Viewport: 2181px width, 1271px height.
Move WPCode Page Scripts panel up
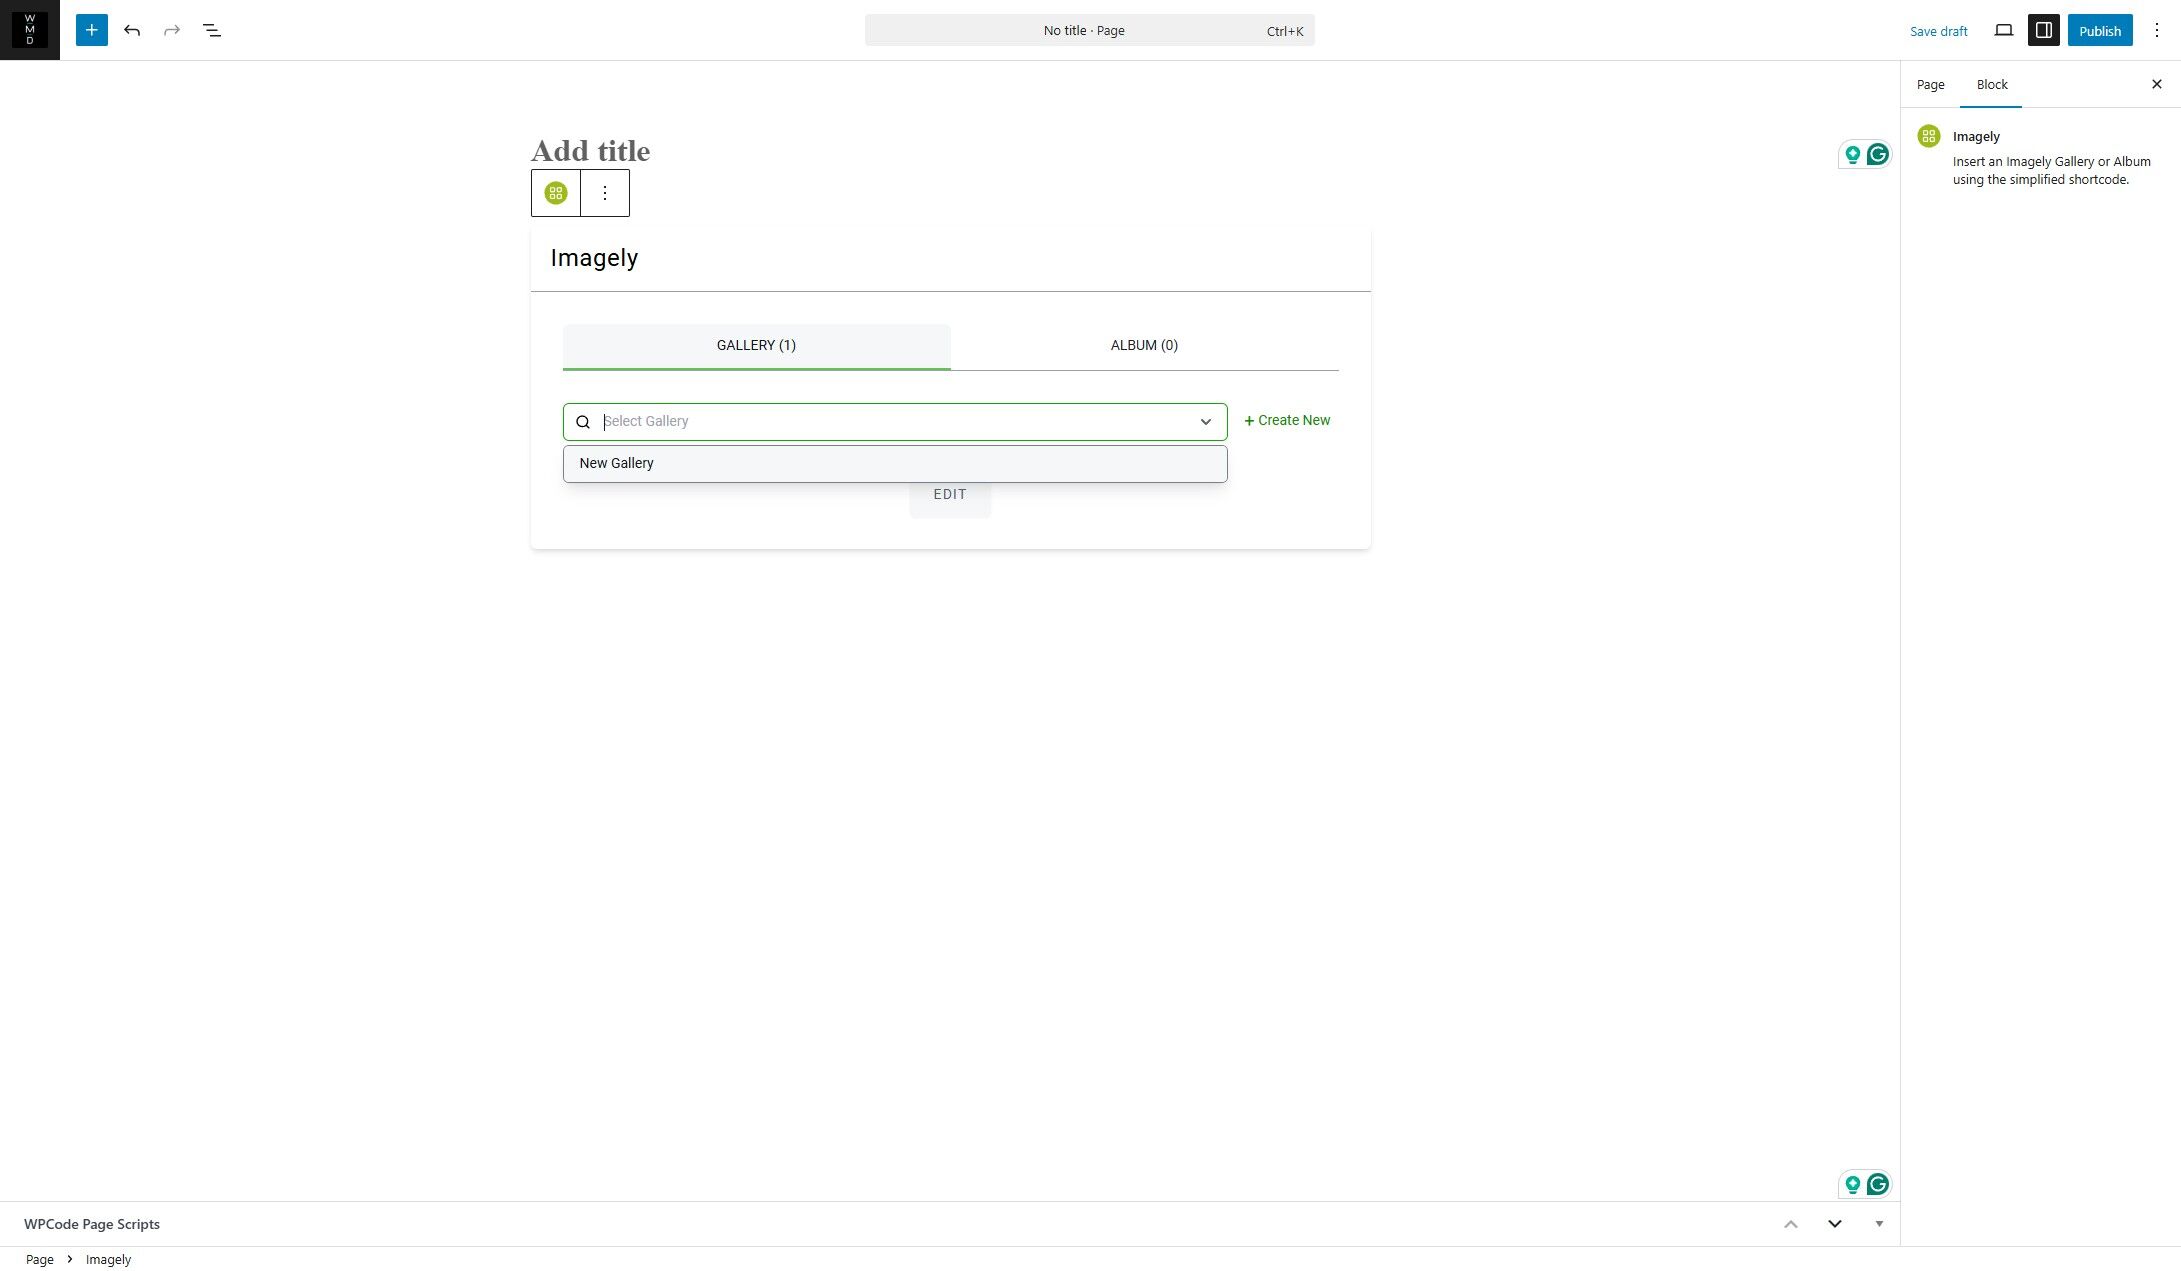click(1791, 1224)
